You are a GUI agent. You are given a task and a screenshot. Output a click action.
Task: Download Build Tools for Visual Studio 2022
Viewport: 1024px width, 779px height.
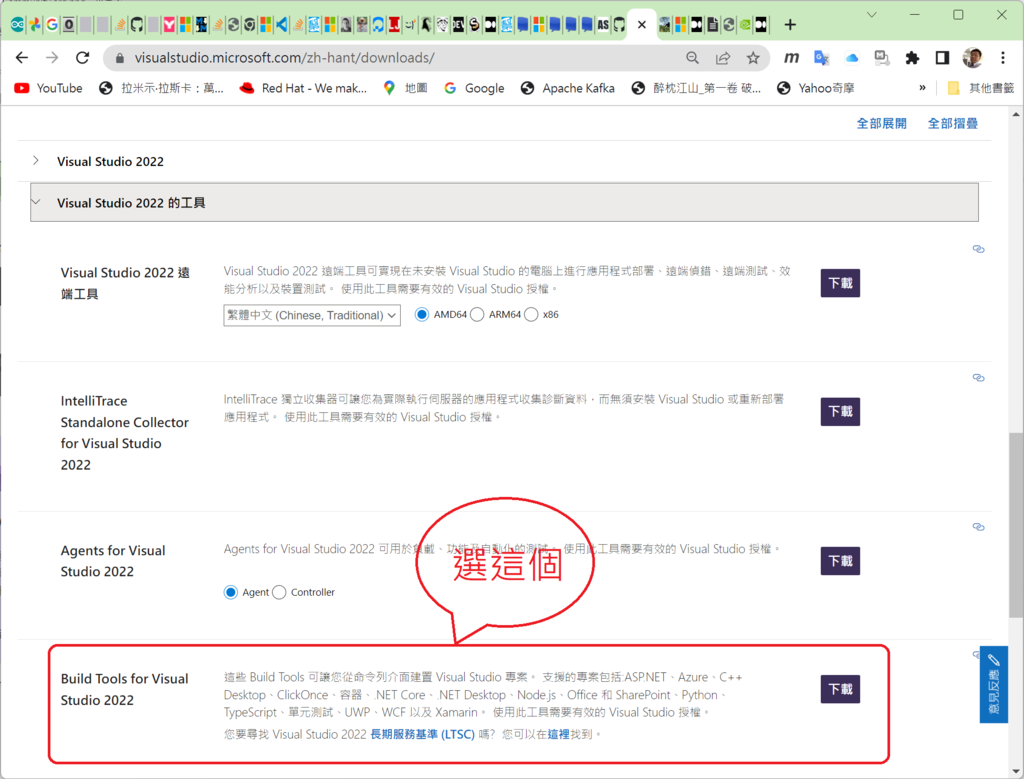840,689
